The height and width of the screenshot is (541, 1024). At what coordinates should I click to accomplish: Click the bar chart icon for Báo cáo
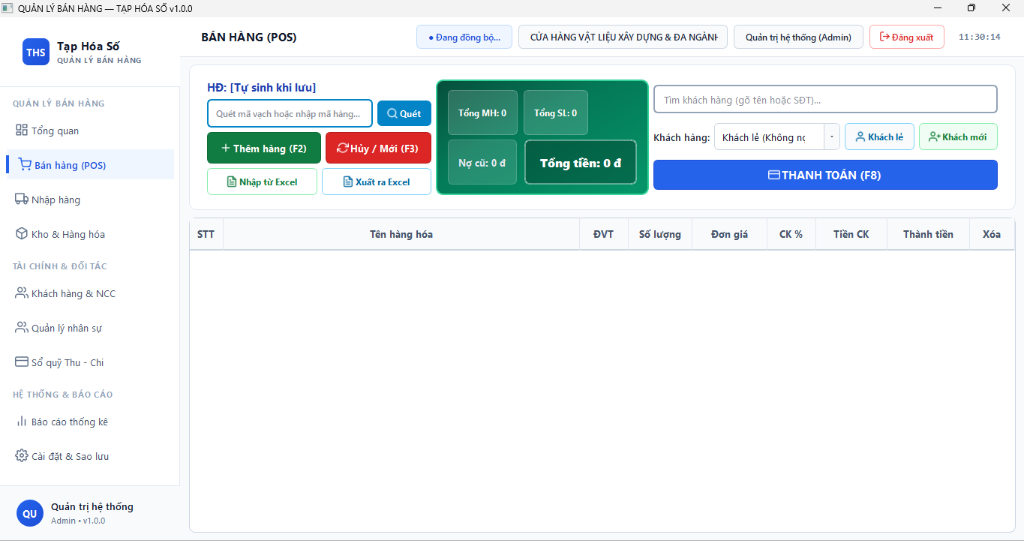(22, 421)
